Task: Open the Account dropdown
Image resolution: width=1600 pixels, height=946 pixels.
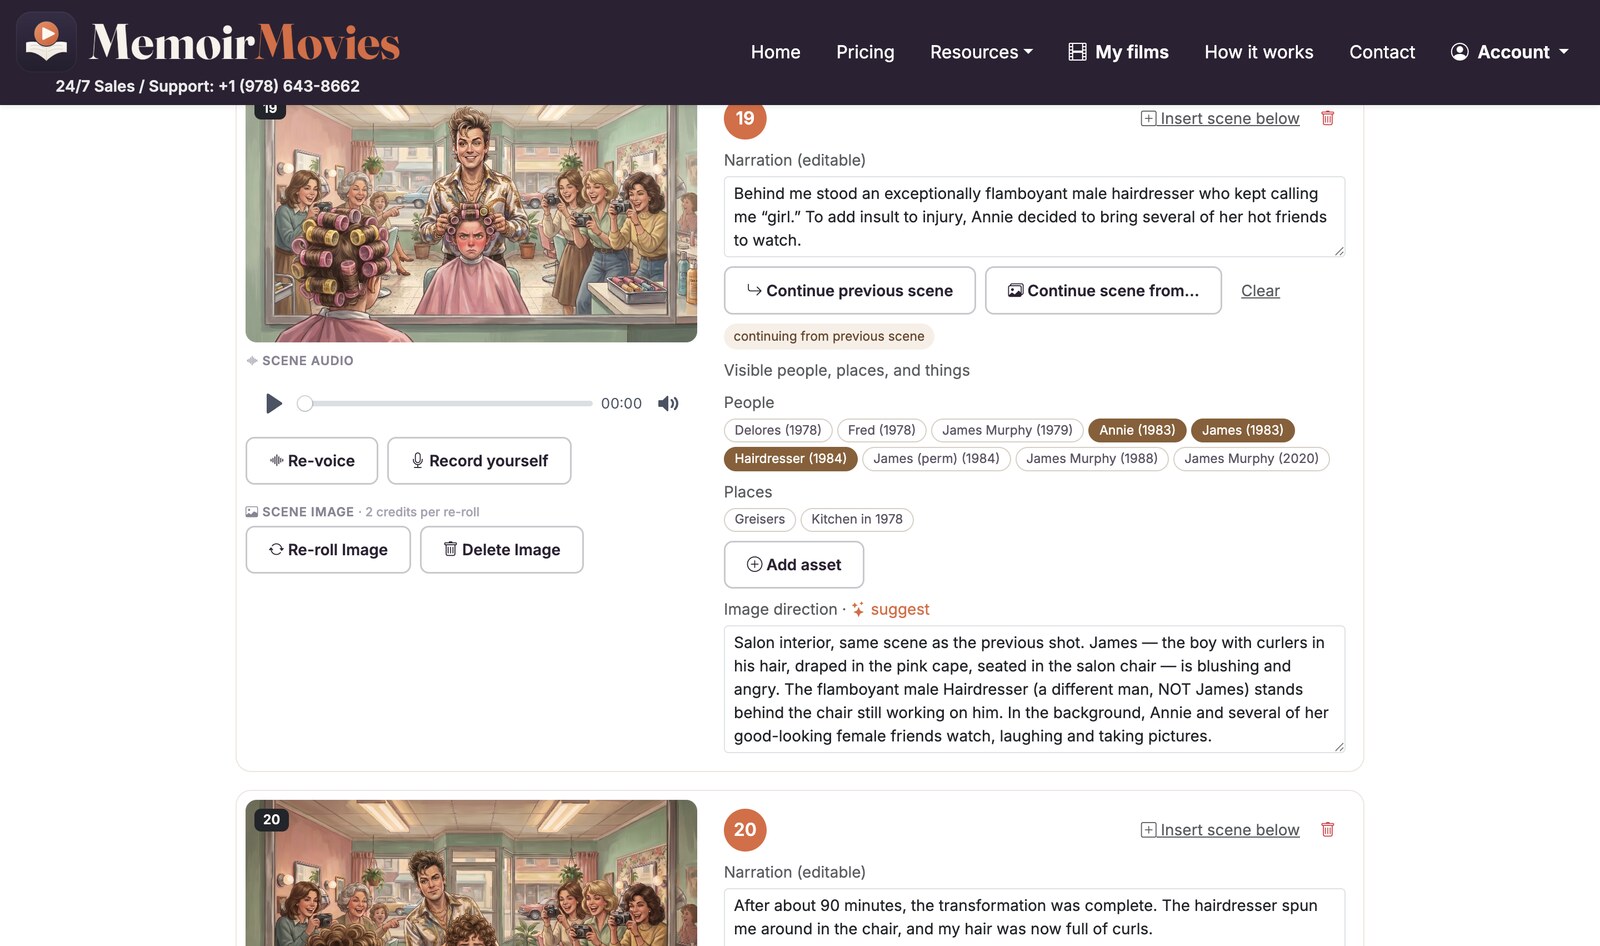Action: (1509, 52)
